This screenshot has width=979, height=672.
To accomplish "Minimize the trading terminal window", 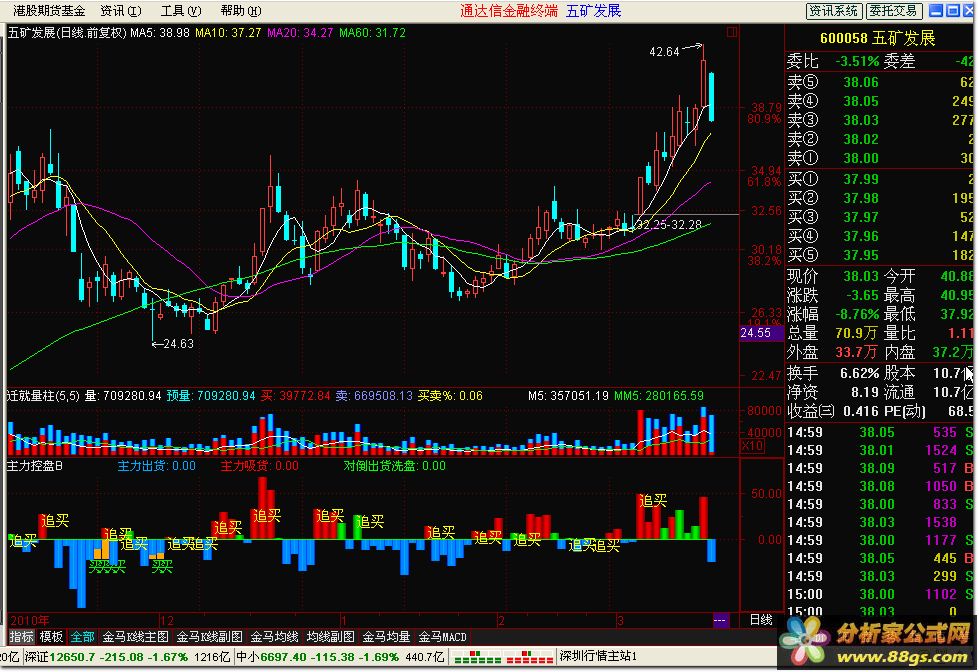I will [936, 11].
